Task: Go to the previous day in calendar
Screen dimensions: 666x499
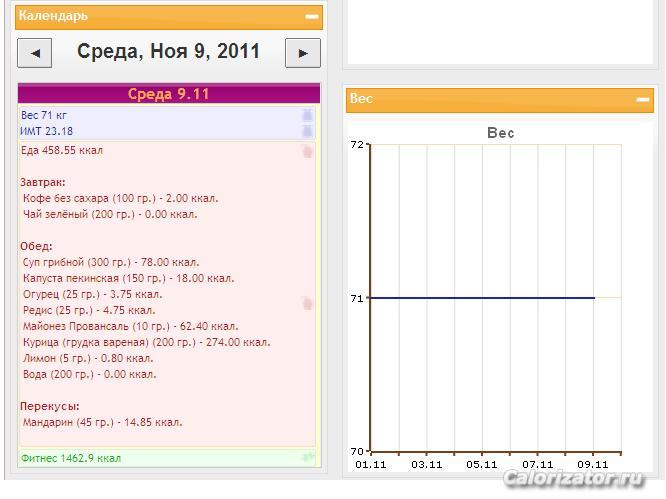Action: pyautogui.click(x=35, y=53)
